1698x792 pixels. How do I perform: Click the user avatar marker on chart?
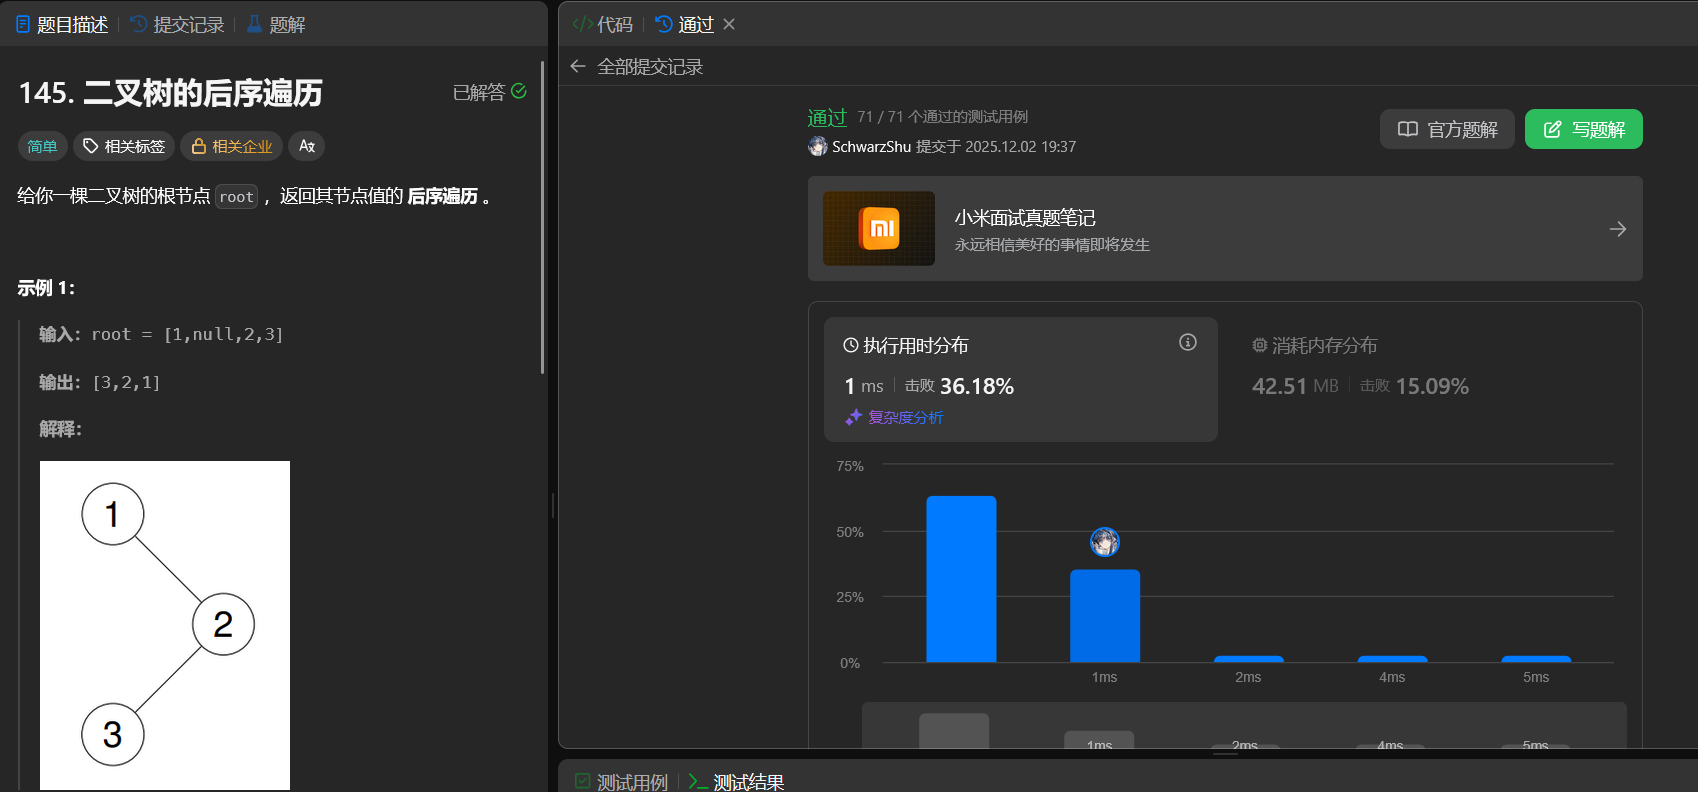pyautogui.click(x=1104, y=542)
